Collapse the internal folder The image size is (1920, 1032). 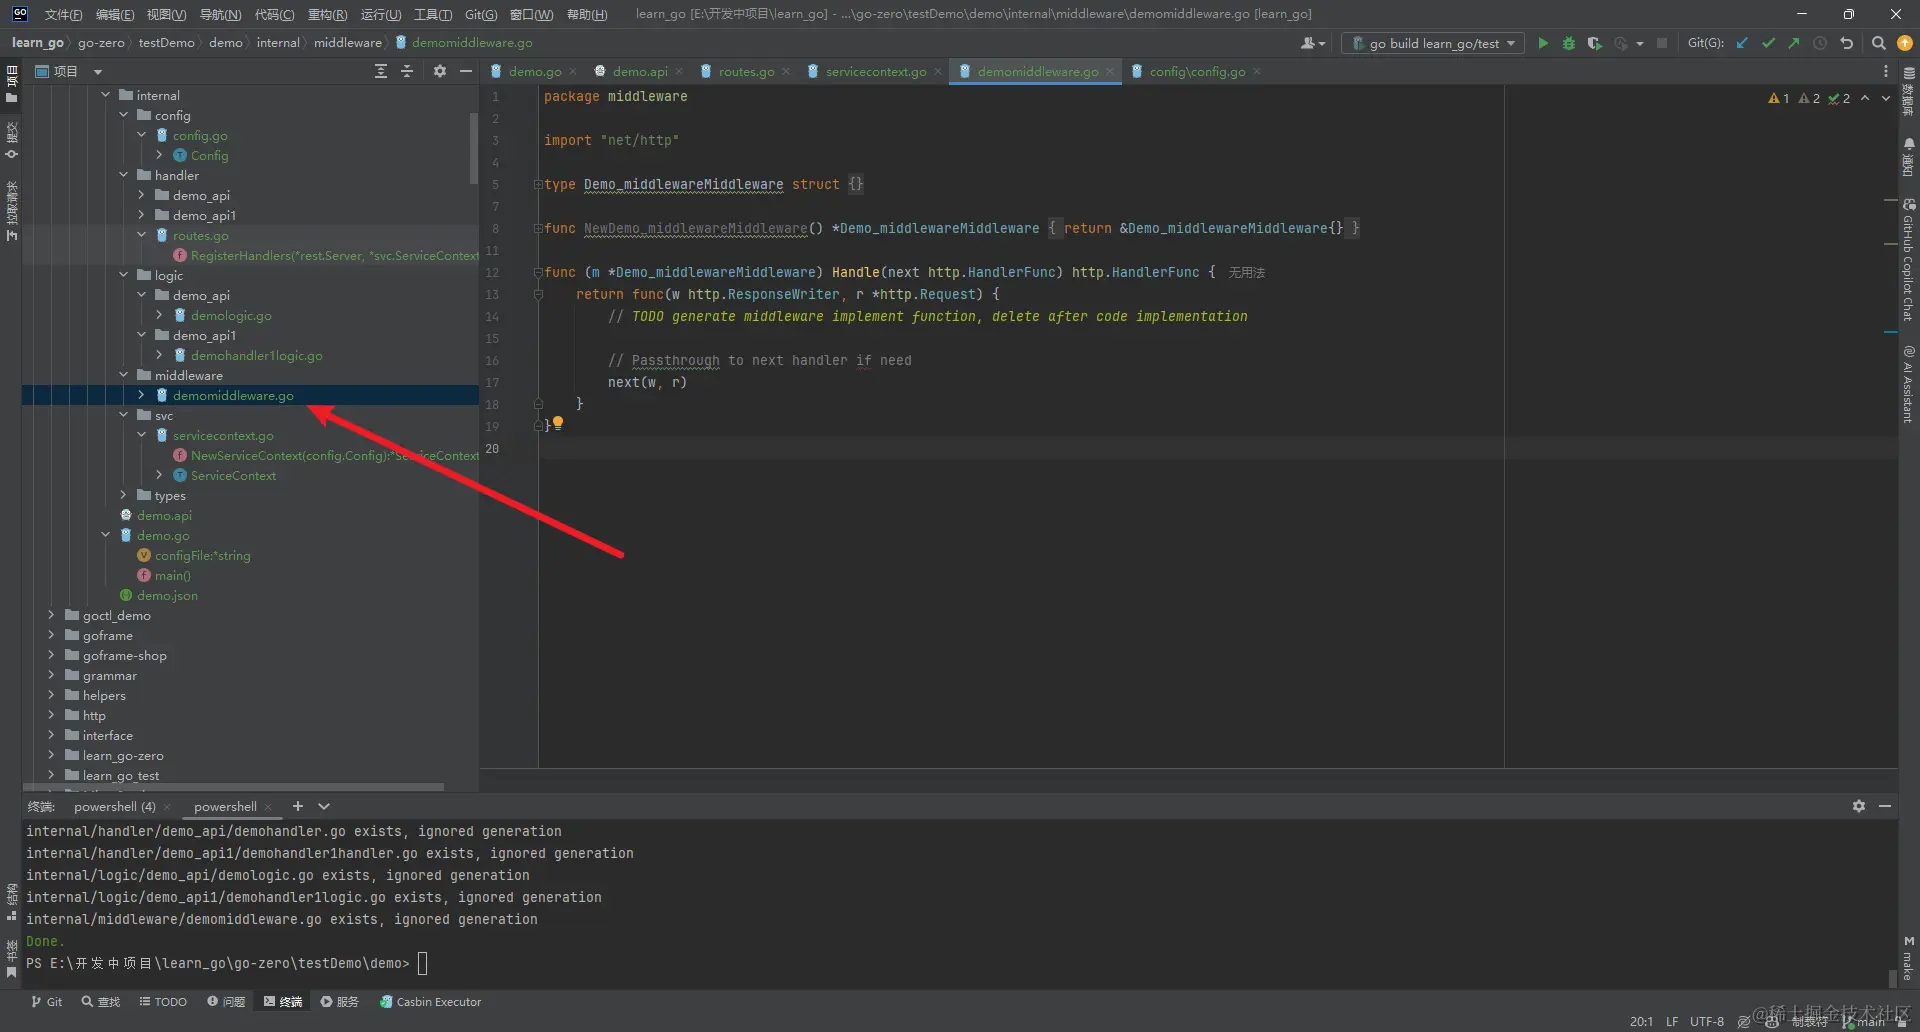click(106, 95)
